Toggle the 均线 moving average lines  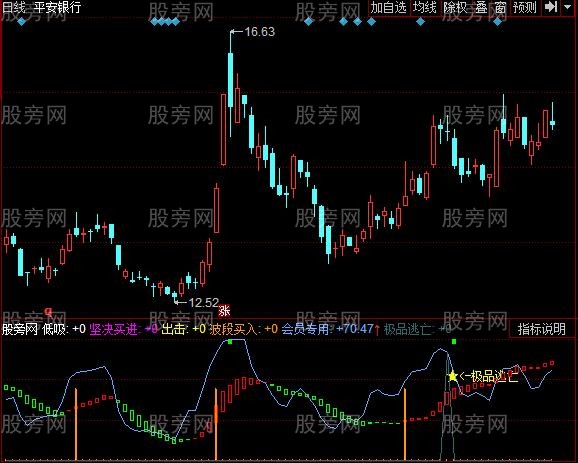(x=425, y=8)
